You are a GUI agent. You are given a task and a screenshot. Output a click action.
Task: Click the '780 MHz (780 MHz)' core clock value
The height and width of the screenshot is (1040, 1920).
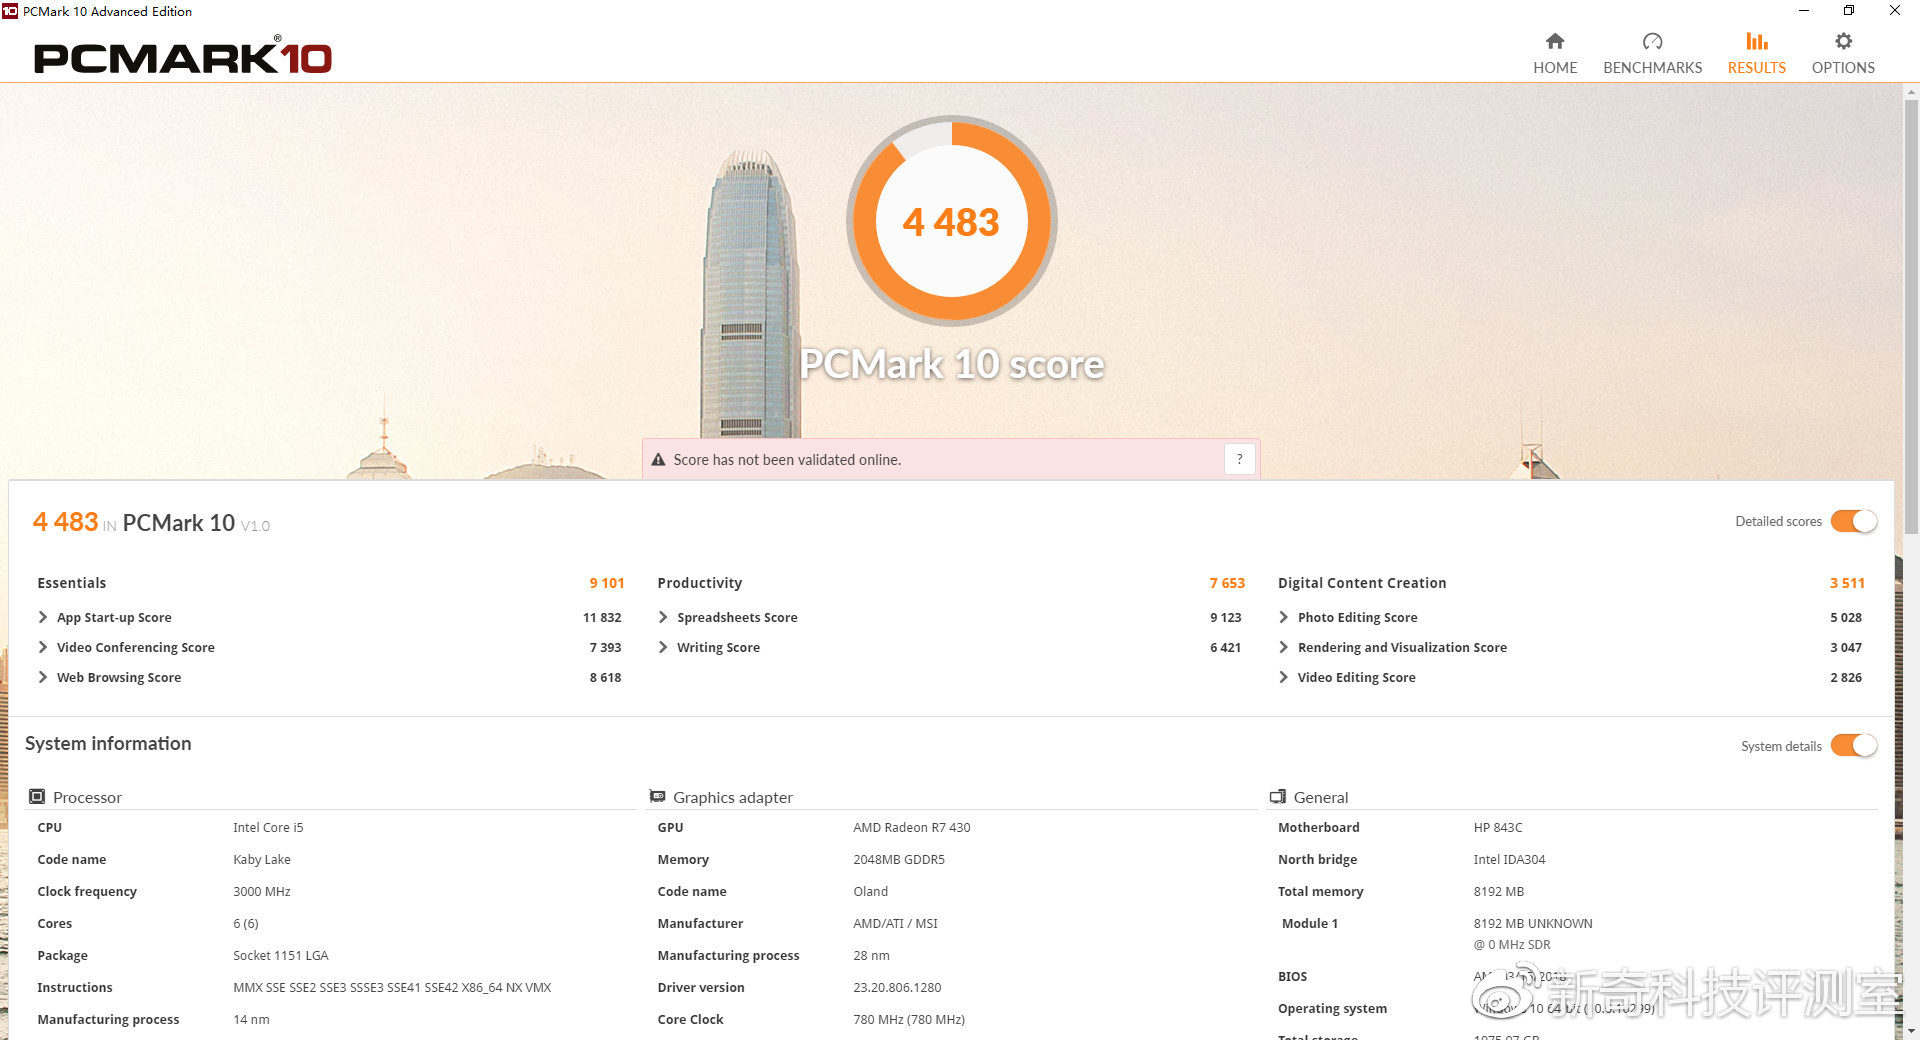click(908, 1020)
